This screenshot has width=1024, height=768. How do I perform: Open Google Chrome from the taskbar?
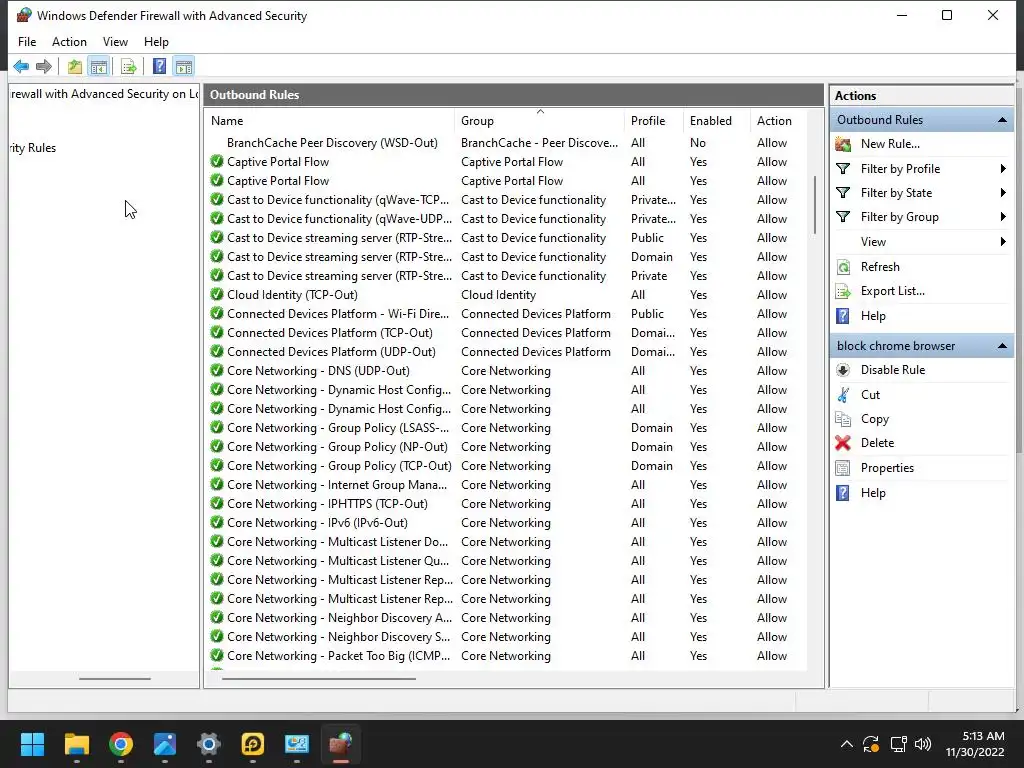pyautogui.click(x=121, y=744)
